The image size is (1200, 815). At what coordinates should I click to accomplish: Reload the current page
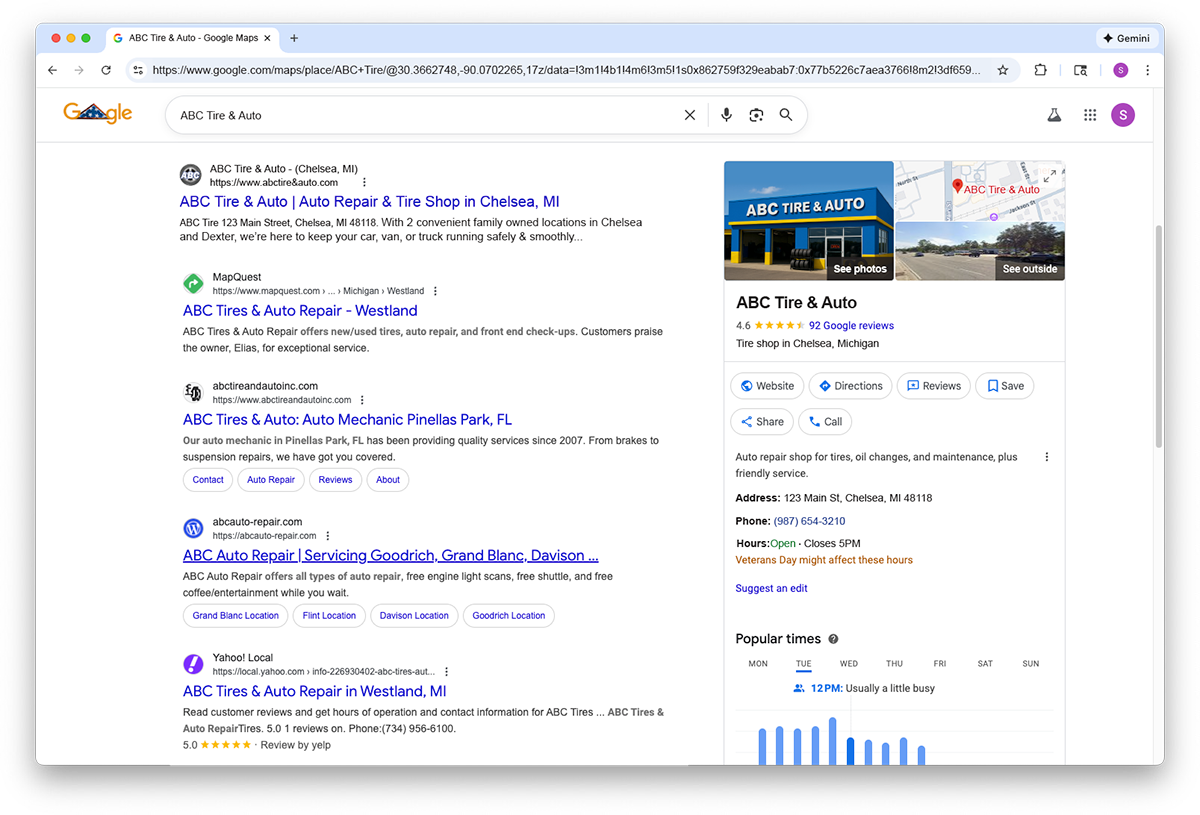click(x=106, y=70)
